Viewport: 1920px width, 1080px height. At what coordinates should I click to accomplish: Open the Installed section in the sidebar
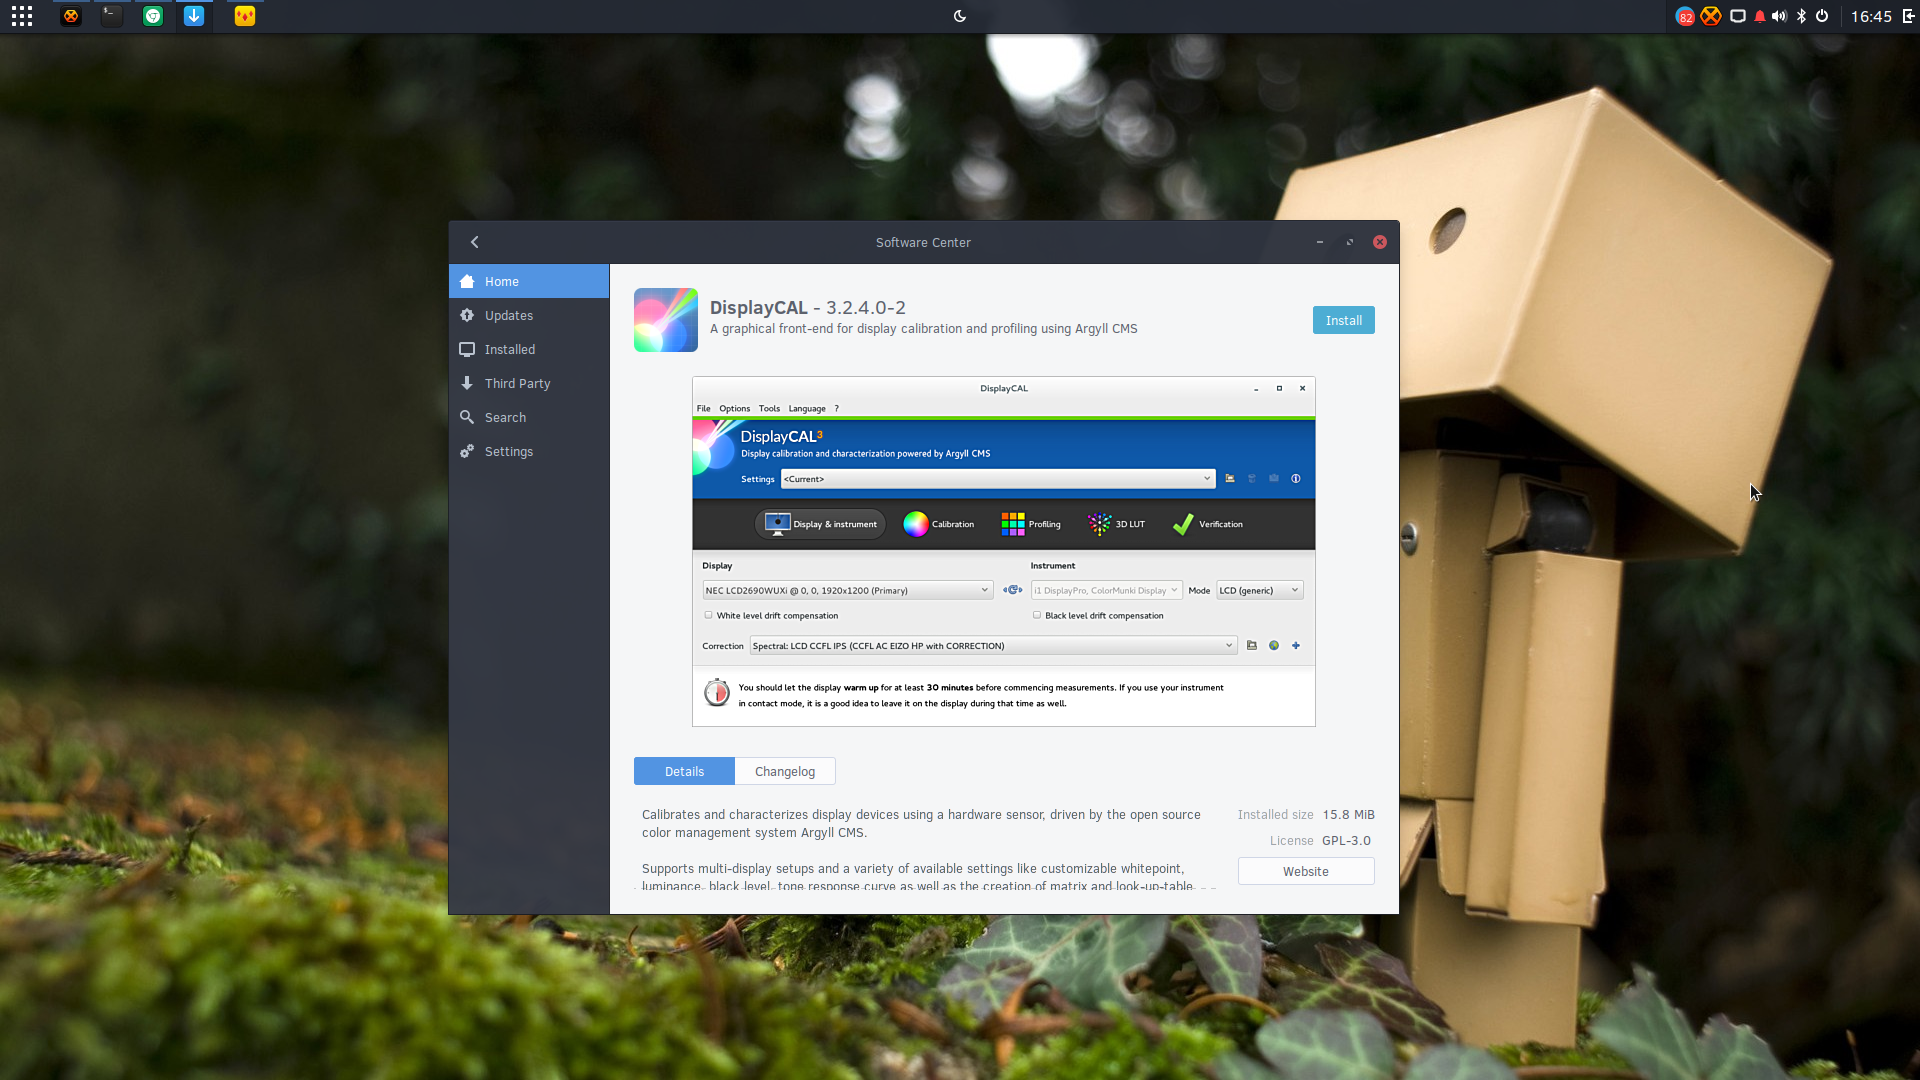(x=529, y=349)
